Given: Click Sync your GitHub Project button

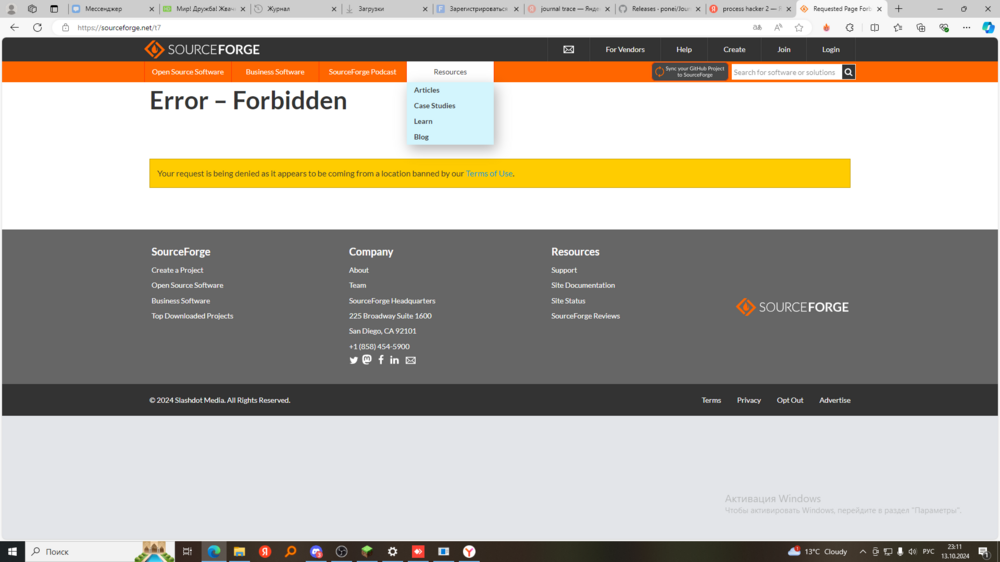Looking at the screenshot, I should 689,72.
